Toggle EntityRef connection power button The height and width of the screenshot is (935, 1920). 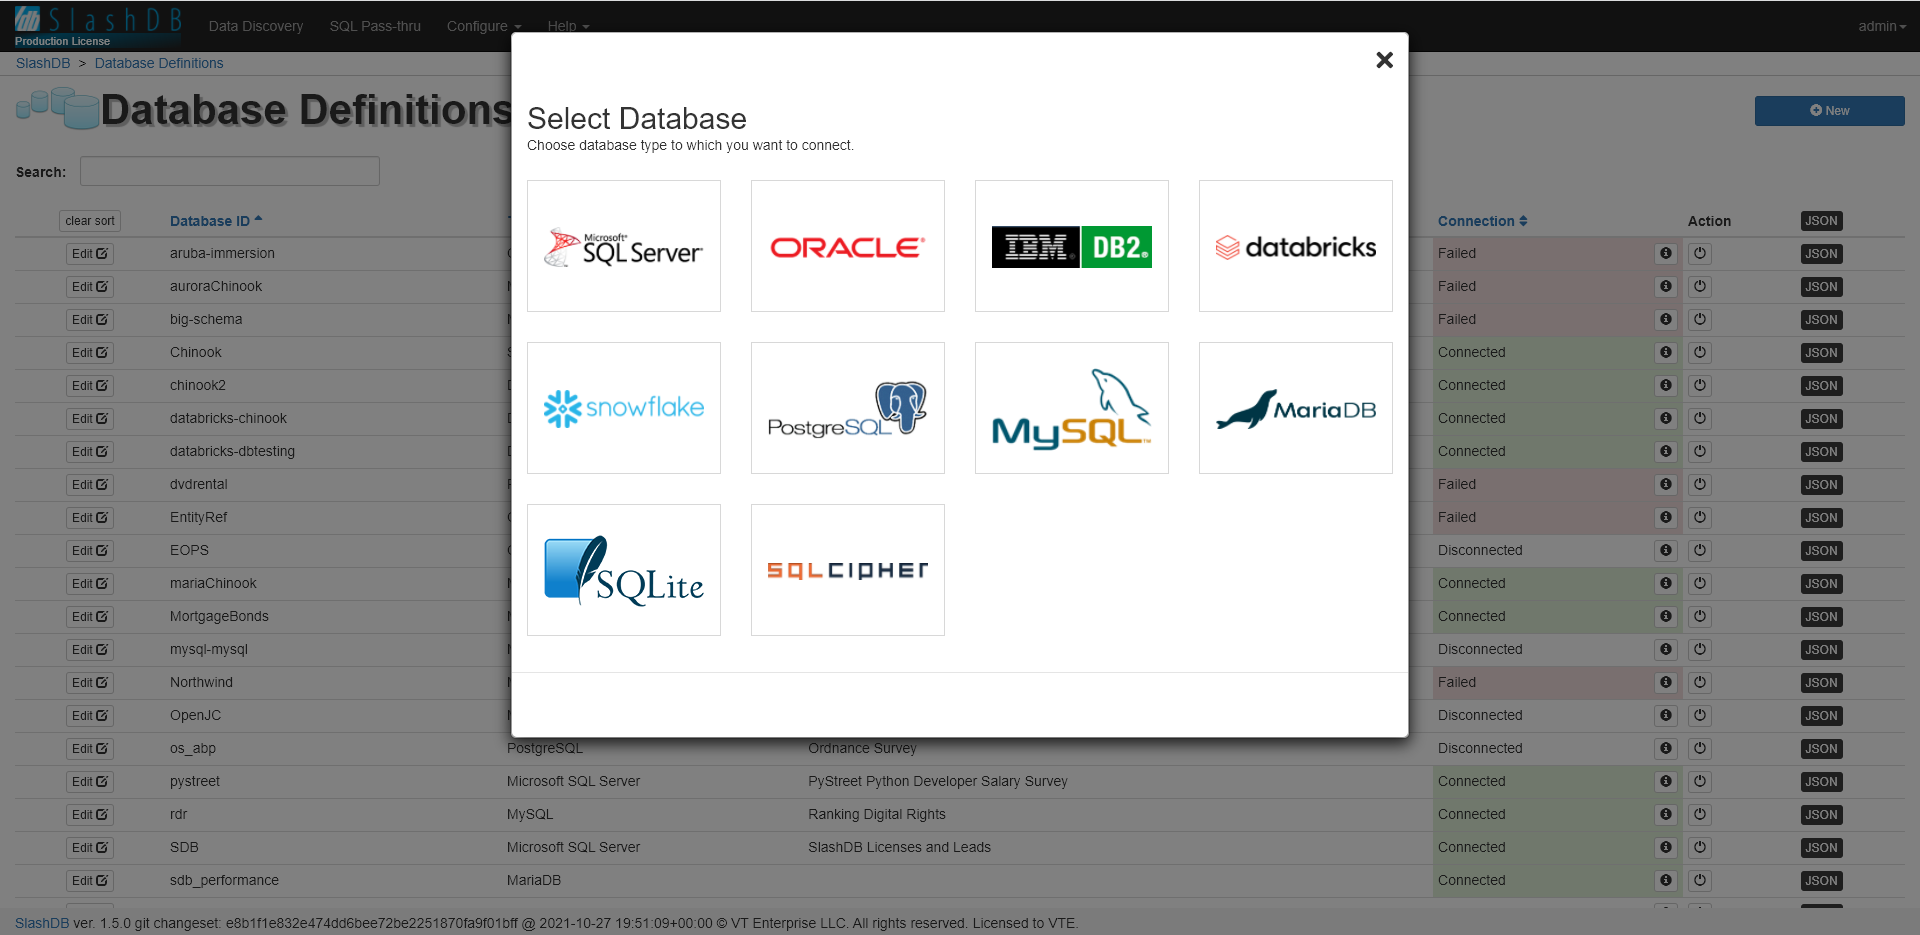pyautogui.click(x=1700, y=518)
